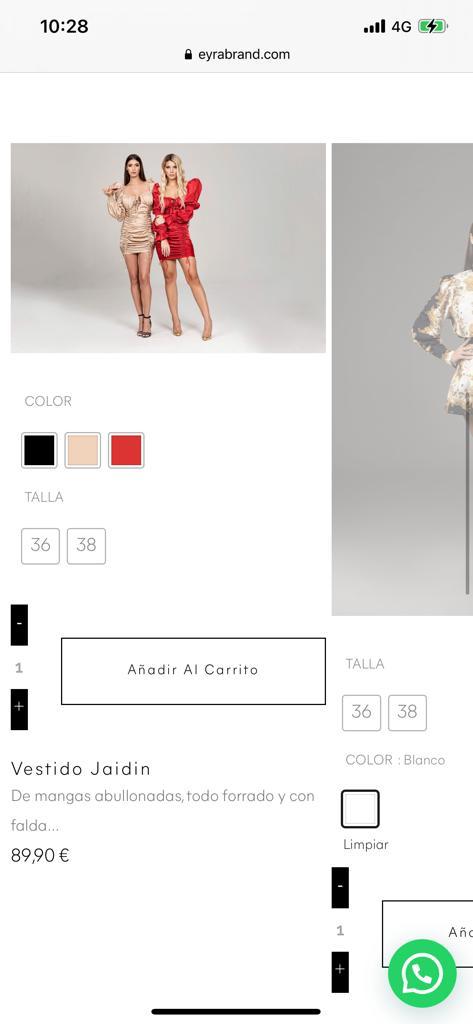
Task: Choose size 36 on the second product
Action: coord(361,712)
